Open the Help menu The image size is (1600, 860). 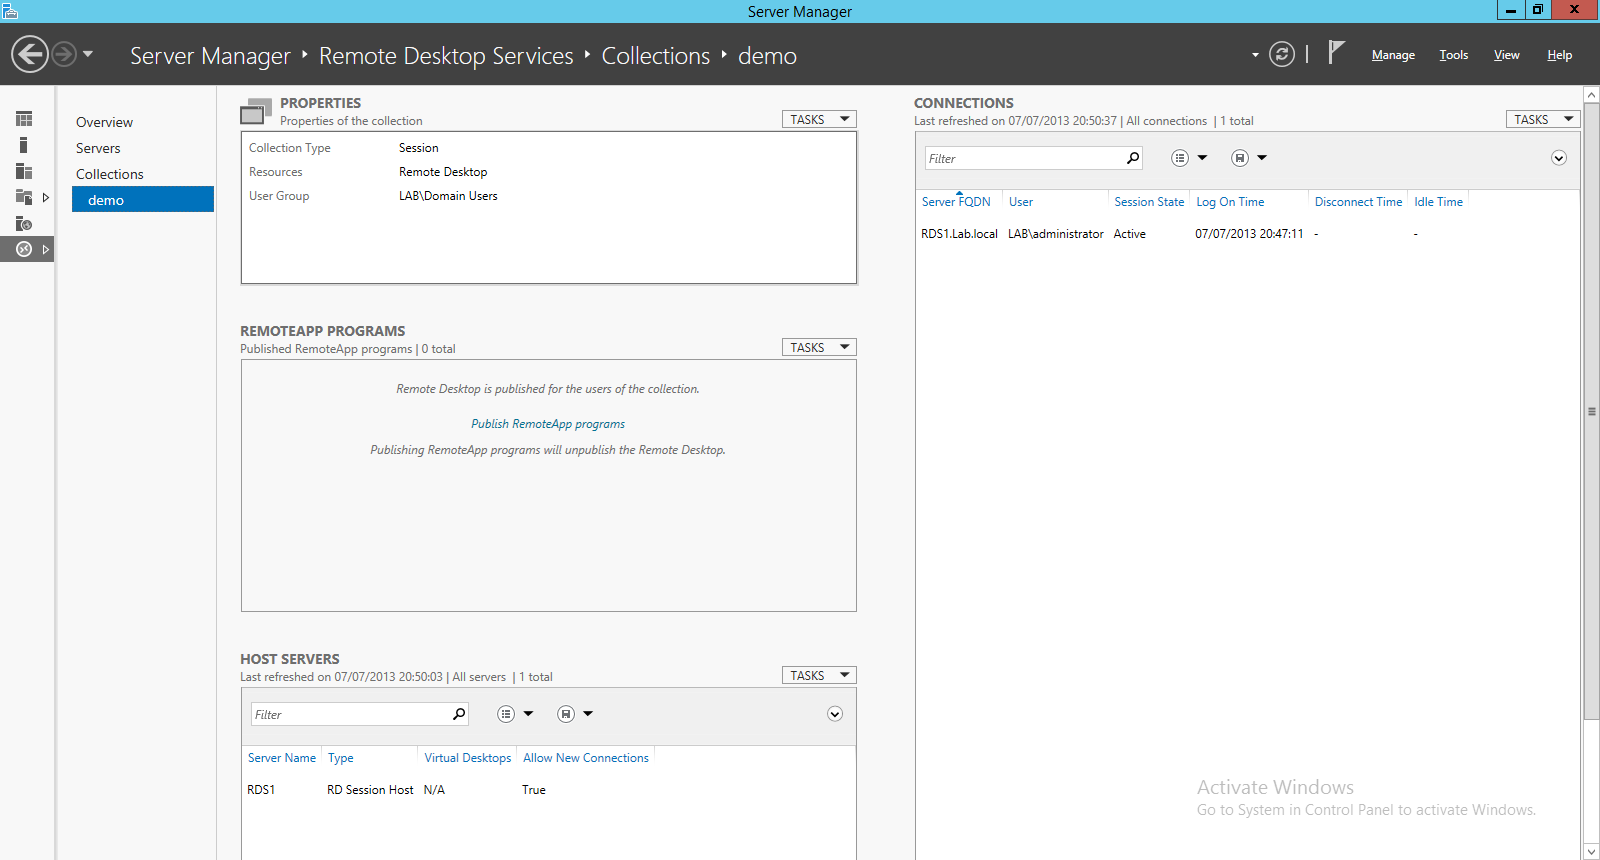tap(1559, 55)
